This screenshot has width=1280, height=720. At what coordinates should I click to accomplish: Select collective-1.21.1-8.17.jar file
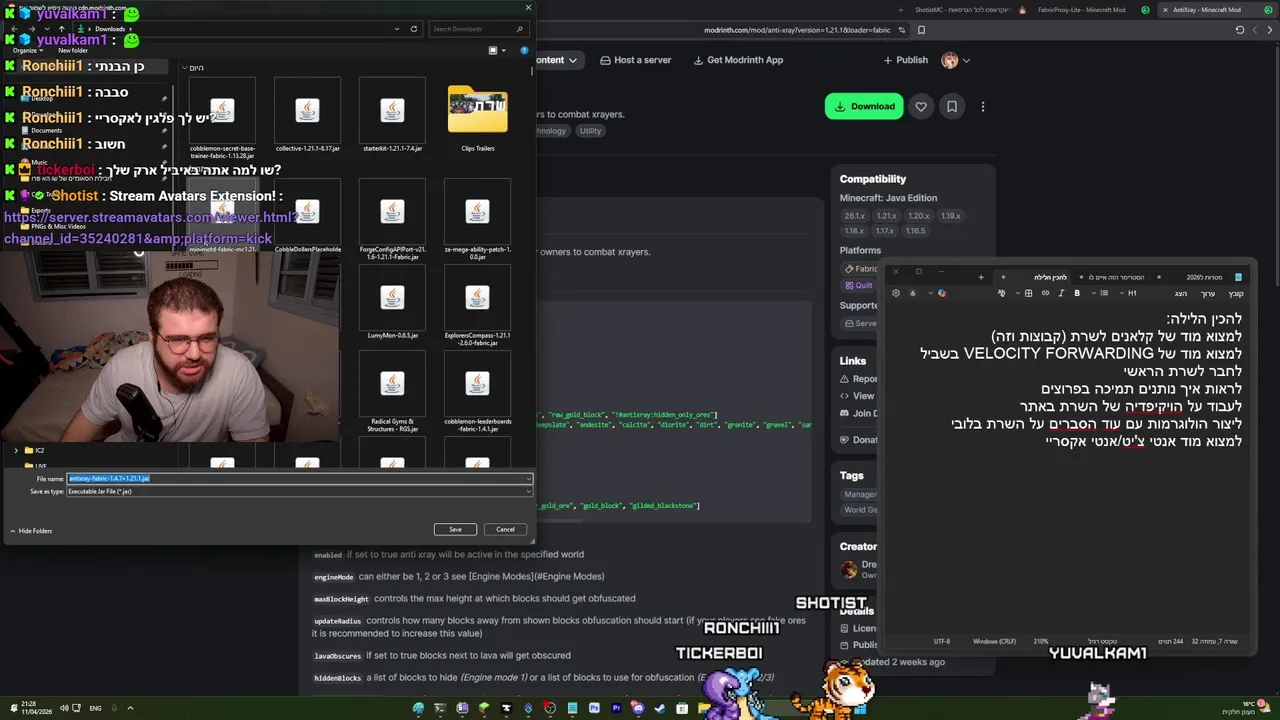click(307, 117)
